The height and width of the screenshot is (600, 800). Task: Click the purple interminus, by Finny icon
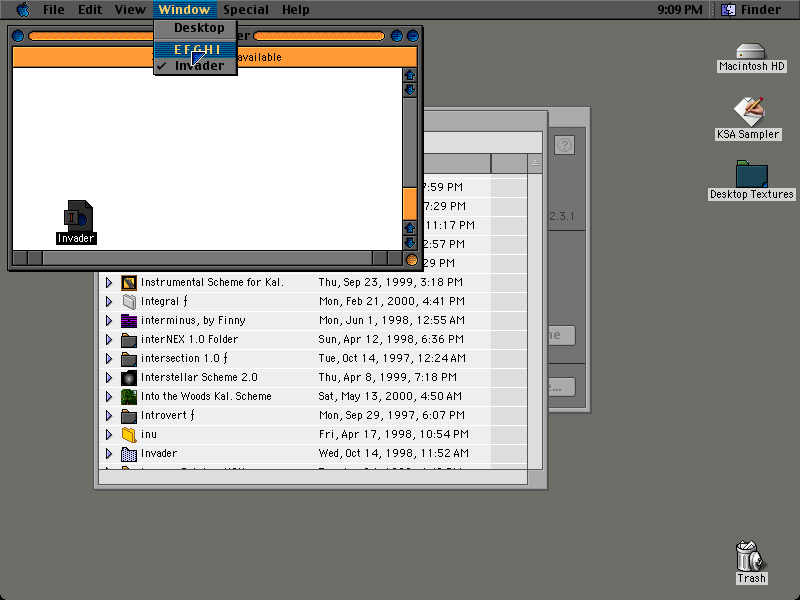[129, 320]
